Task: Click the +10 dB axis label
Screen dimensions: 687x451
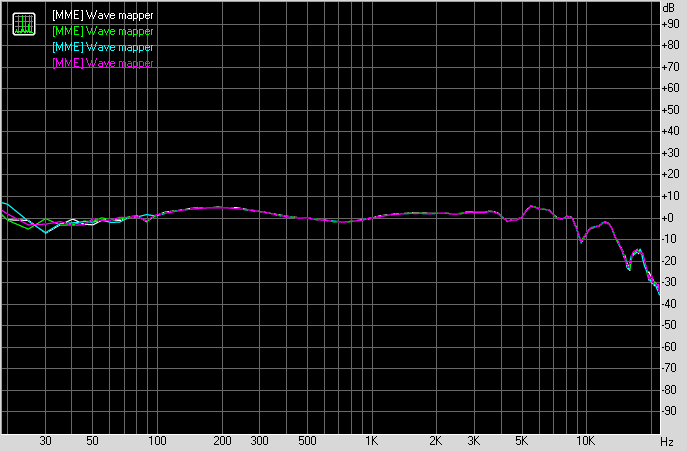Action: tap(671, 196)
